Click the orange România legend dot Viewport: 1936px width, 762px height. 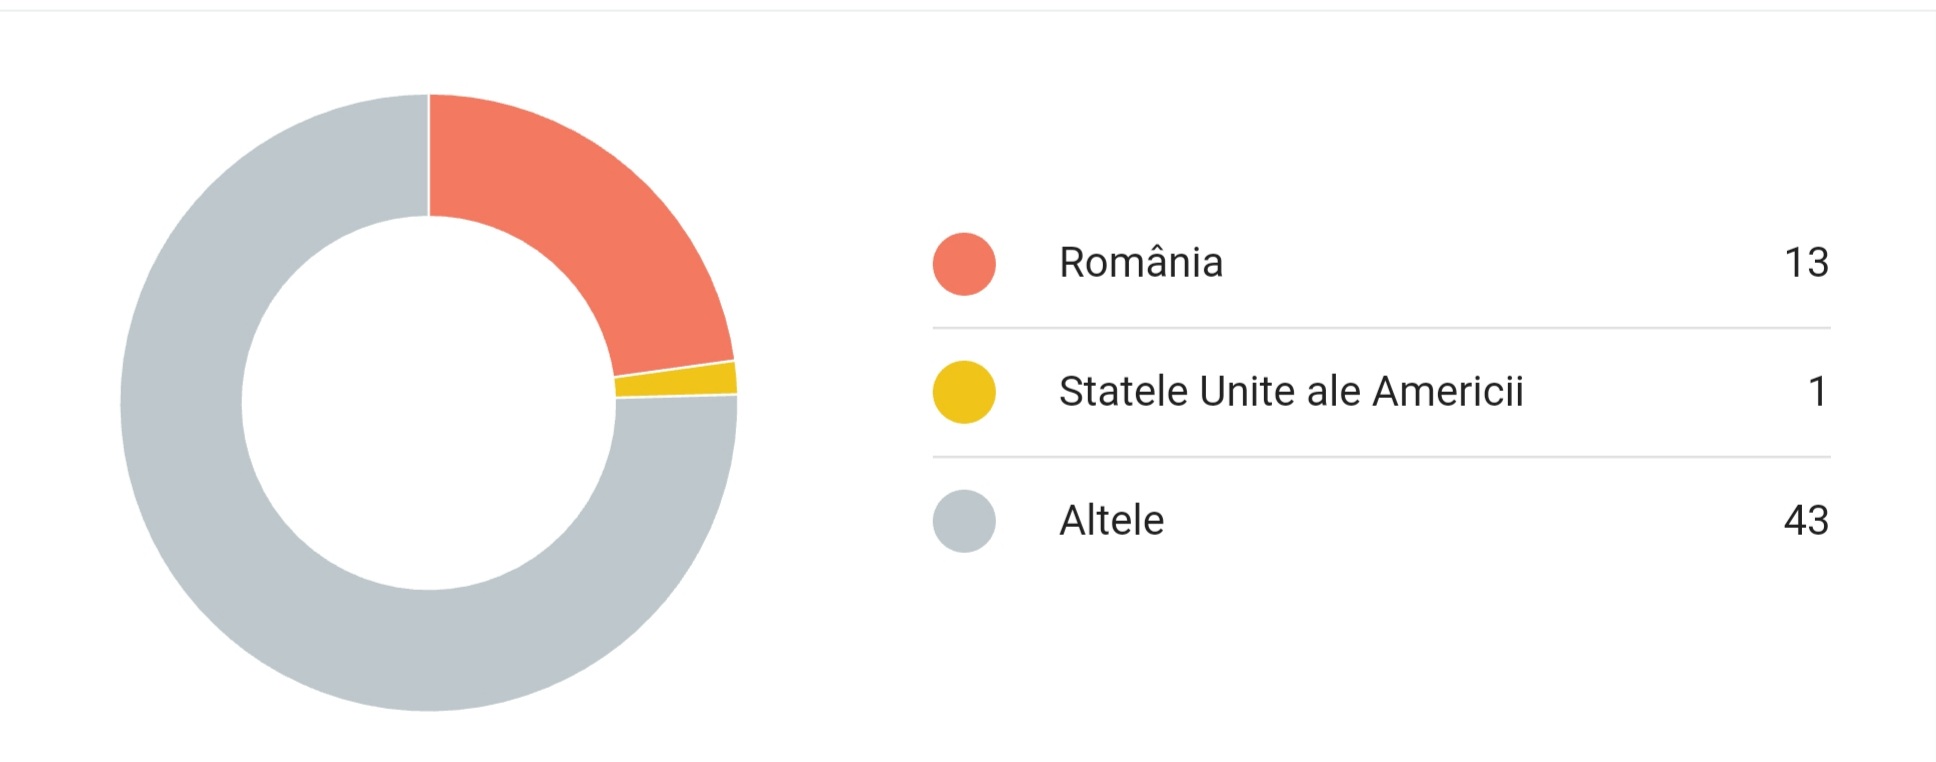964,264
